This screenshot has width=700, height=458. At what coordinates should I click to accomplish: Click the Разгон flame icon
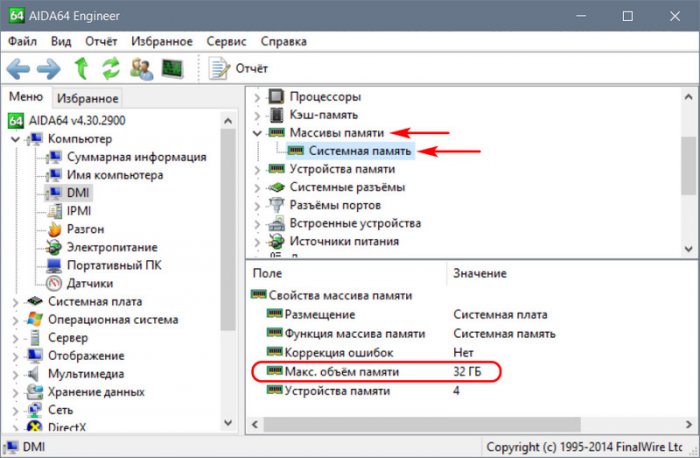(54, 229)
